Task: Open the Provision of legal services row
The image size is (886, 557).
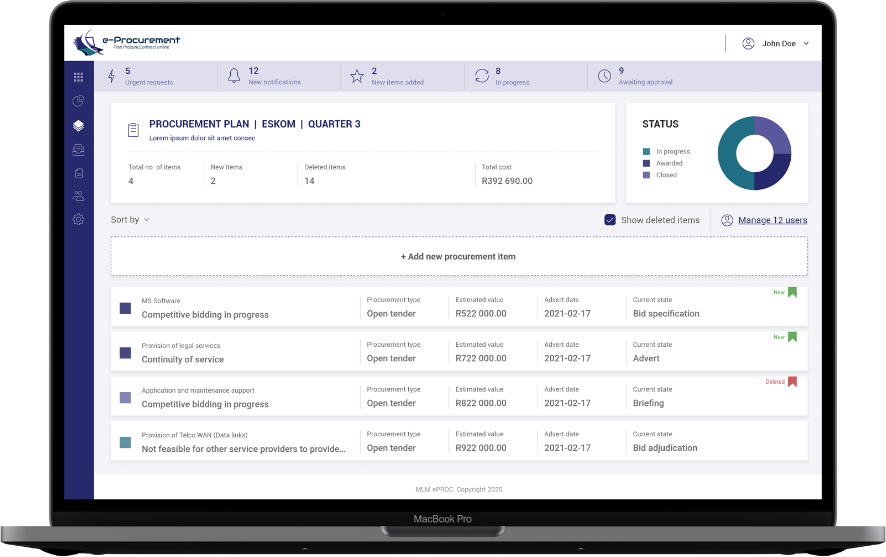Action: point(240,353)
